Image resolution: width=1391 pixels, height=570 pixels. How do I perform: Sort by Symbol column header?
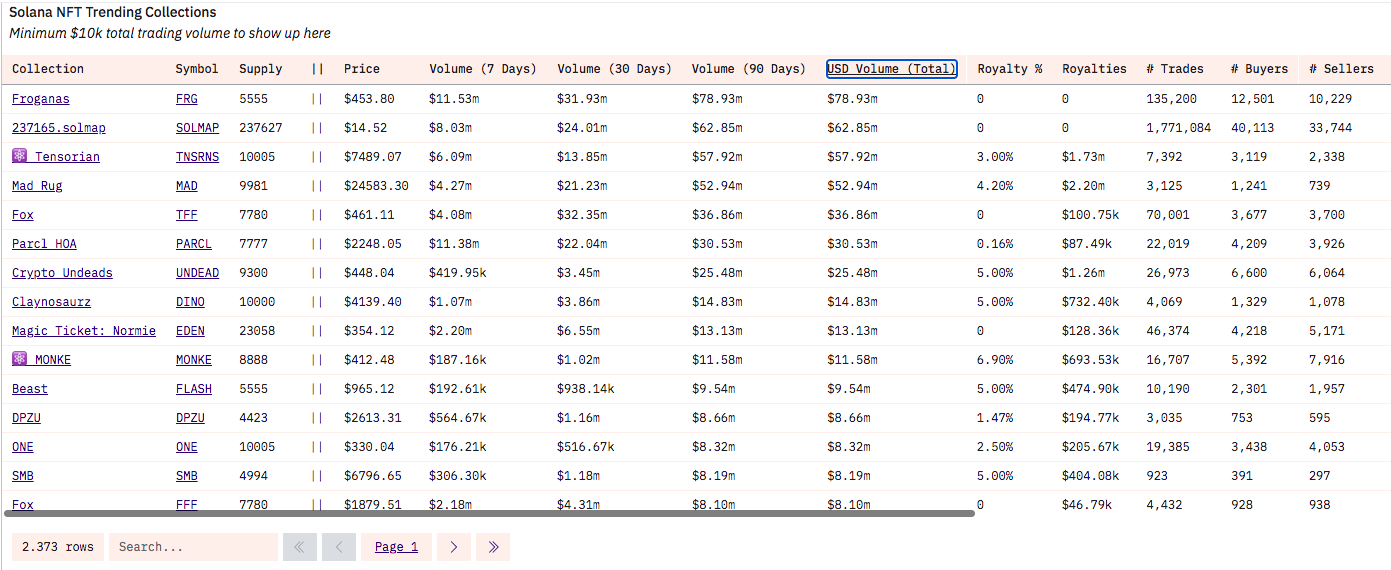tap(197, 69)
